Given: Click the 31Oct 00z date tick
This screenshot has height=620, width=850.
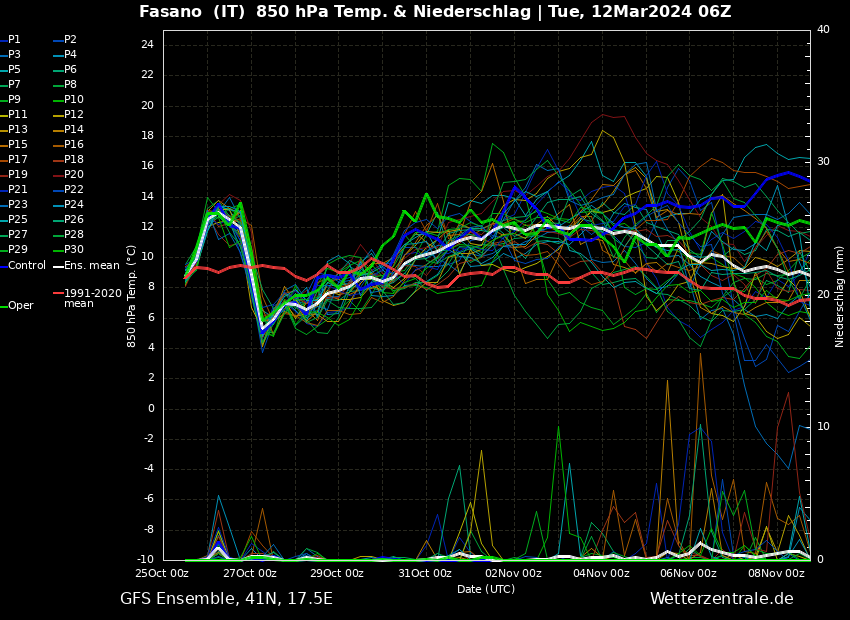Looking at the screenshot, I should [x=425, y=574].
